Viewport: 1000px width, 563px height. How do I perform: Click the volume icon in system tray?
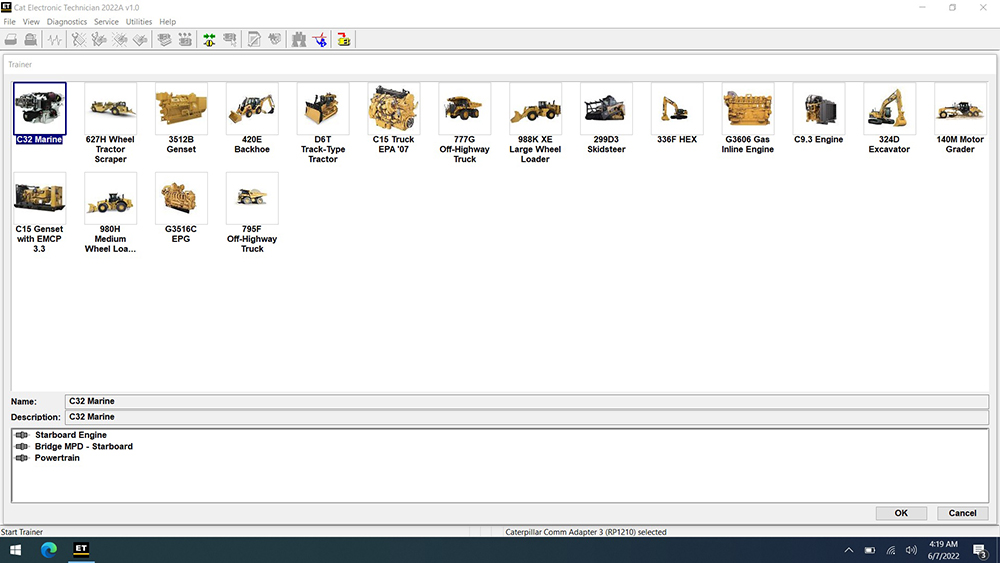click(x=911, y=550)
